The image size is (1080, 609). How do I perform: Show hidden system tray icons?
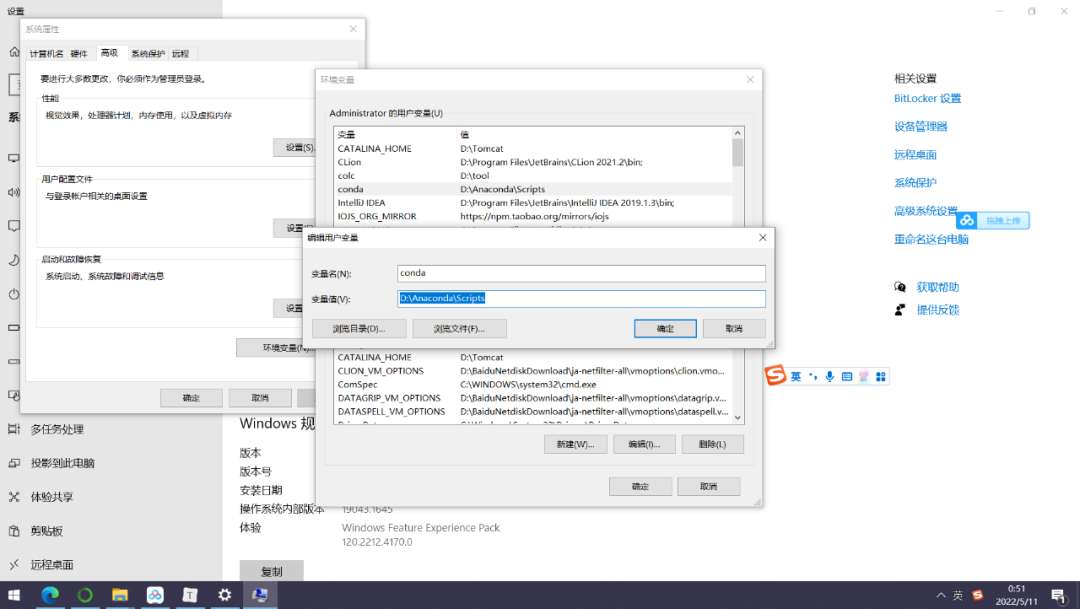coord(940,596)
